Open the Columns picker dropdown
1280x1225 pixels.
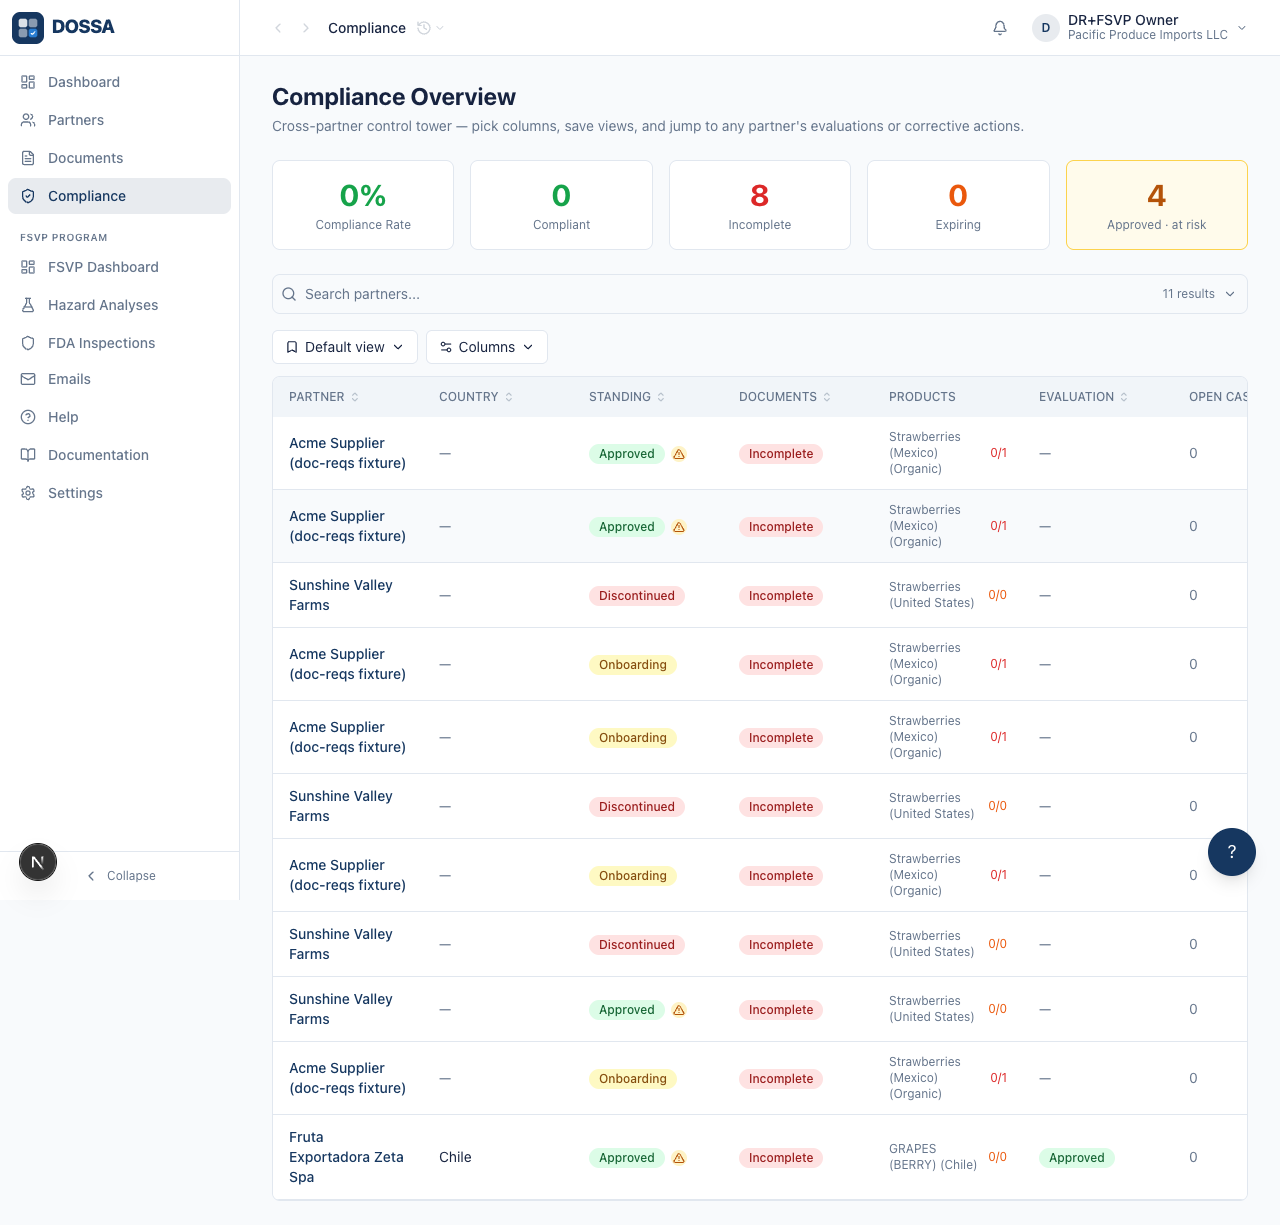[487, 347]
